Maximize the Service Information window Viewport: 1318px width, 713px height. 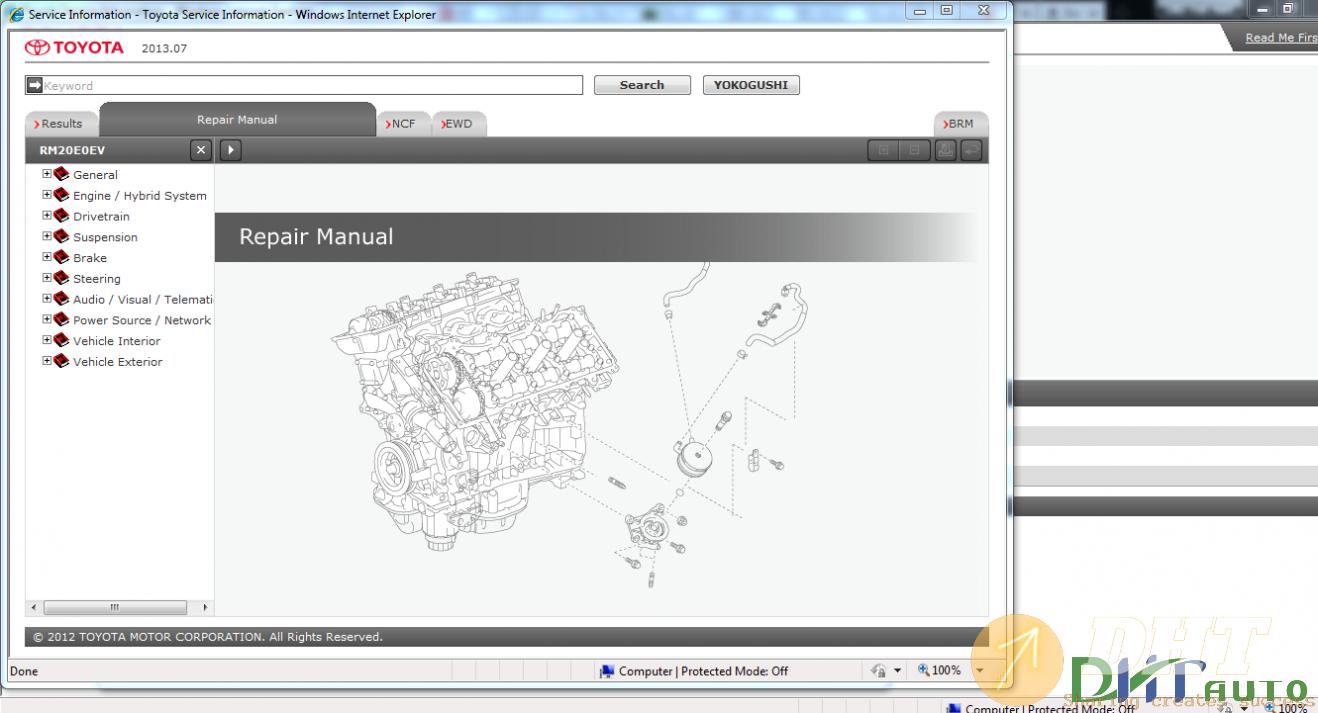coord(946,9)
